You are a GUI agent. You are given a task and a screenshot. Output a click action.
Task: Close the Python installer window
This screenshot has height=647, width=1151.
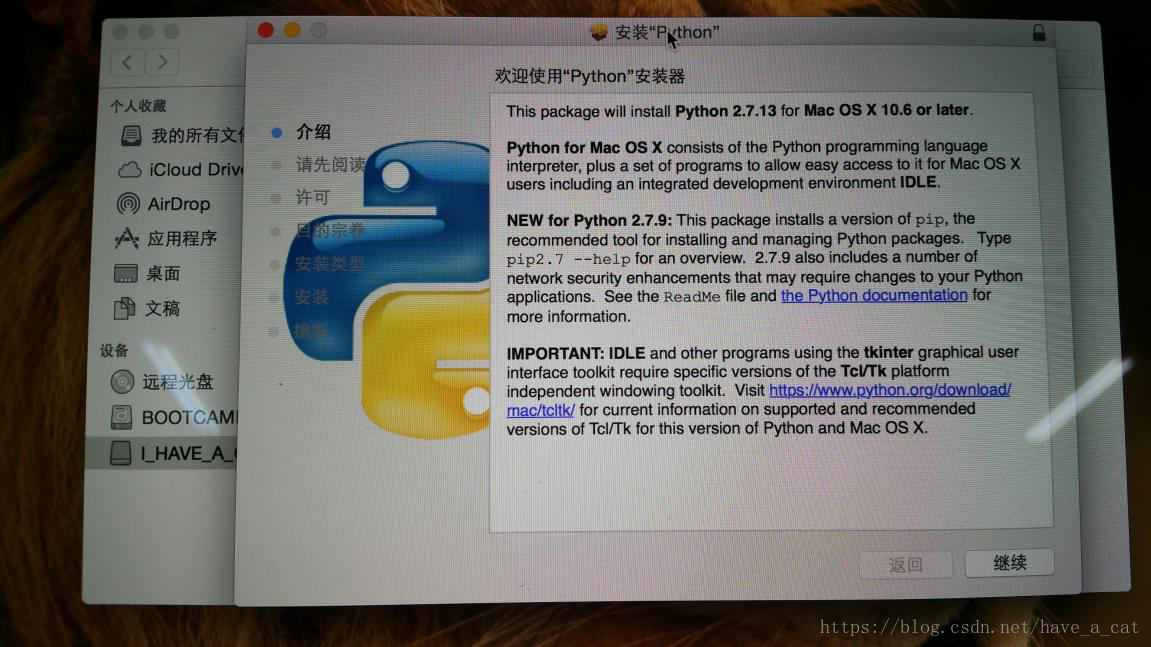[266, 30]
